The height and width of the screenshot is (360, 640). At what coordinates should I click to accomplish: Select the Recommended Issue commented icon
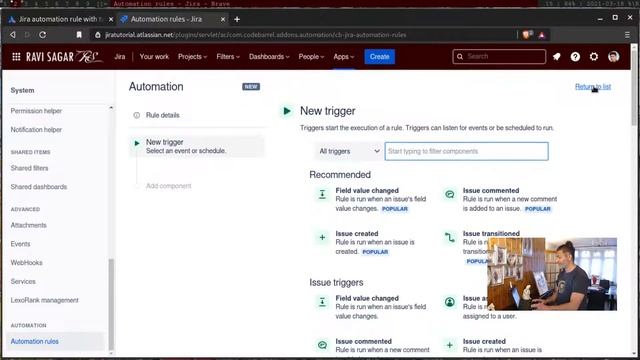pos(449,195)
